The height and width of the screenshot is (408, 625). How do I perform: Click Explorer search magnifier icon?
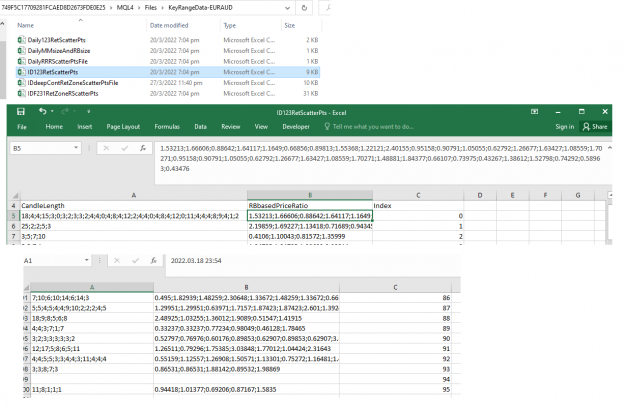327,8
